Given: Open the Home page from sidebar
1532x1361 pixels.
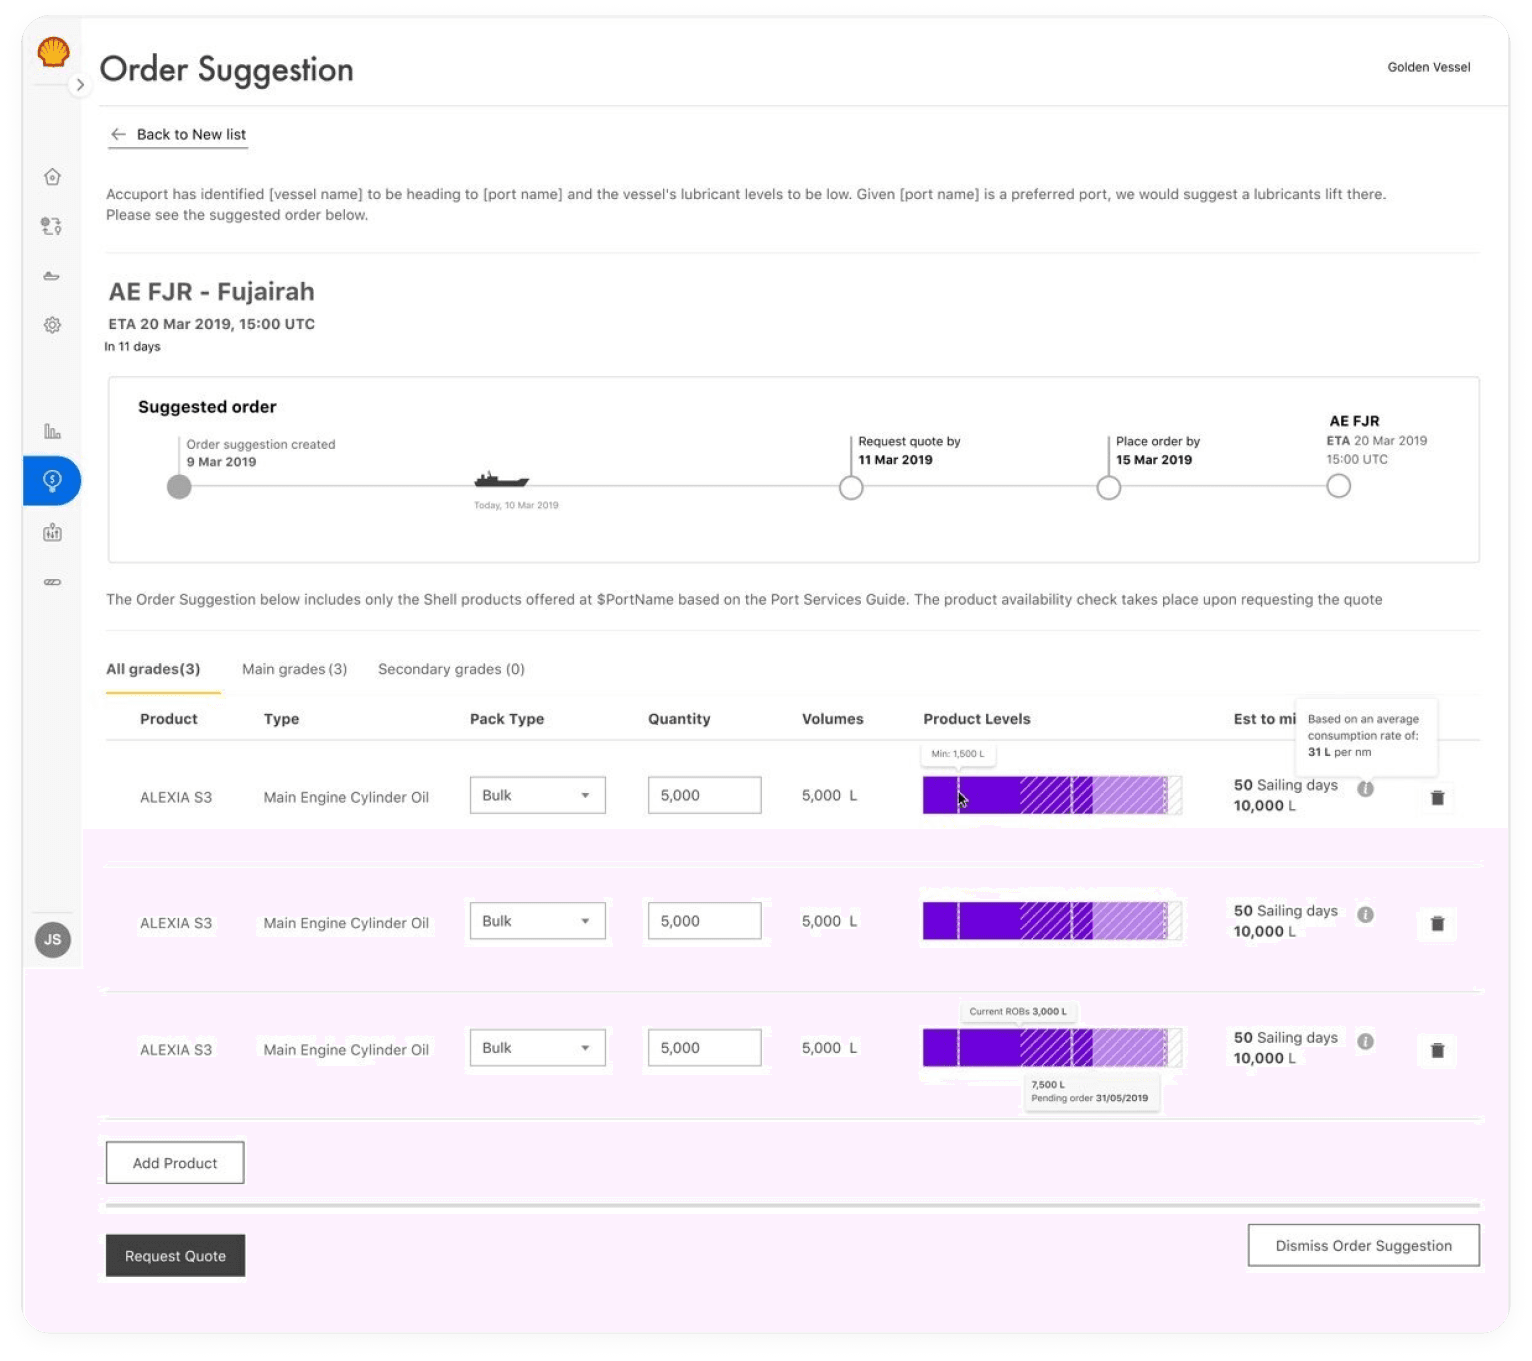Looking at the screenshot, I should pos(52,177).
